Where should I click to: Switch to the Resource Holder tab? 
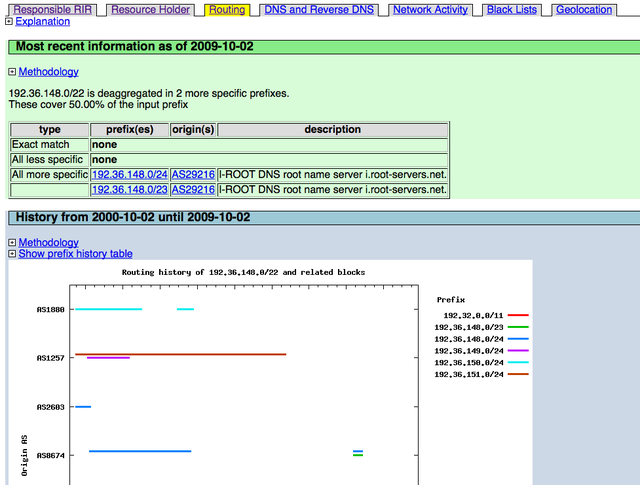click(150, 10)
